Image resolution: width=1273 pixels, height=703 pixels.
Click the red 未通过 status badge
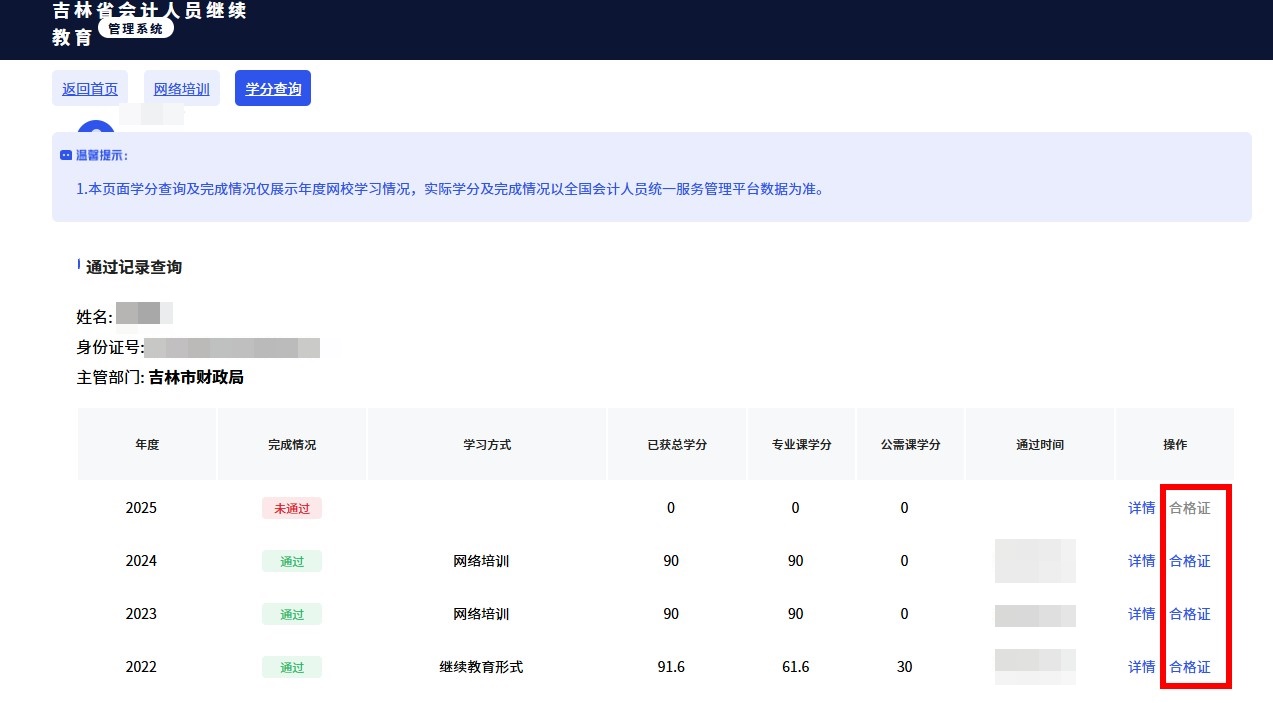point(291,507)
